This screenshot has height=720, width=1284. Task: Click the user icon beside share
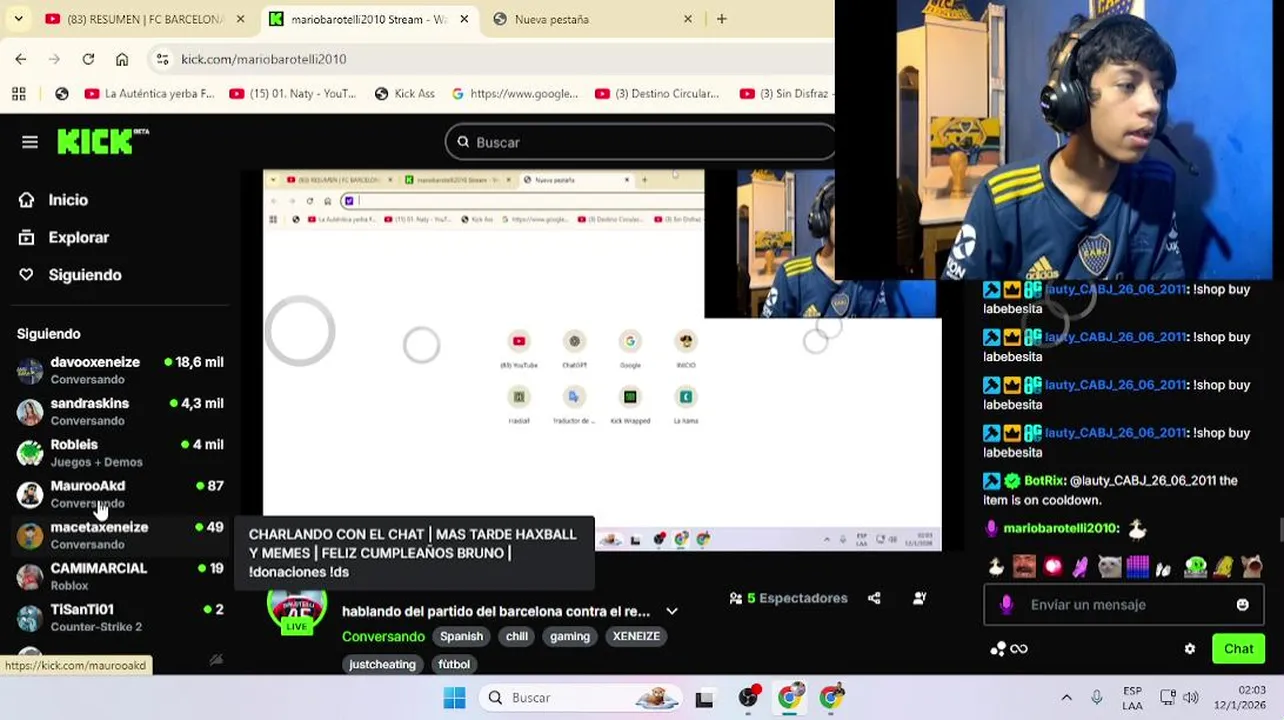click(x=919, y=598)
